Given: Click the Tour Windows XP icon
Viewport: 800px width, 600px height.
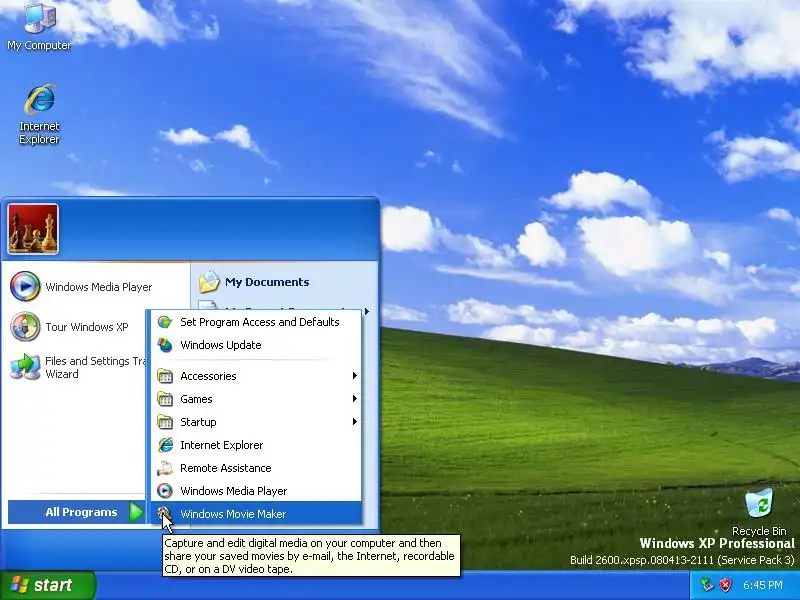Looking at the screenshot, I should point(25,327).
